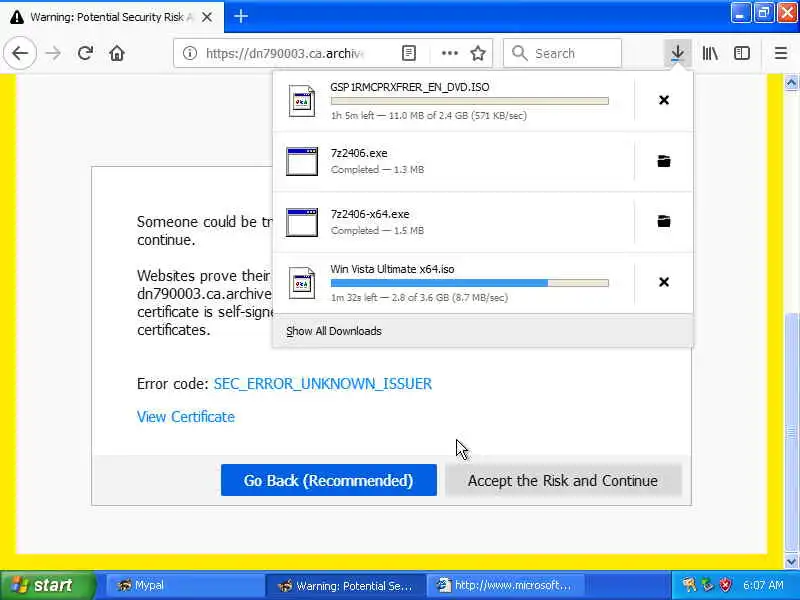This screenshot has width=800, height=600.
Task: Click the View Certificate link
Action: [x=186, y=417]
